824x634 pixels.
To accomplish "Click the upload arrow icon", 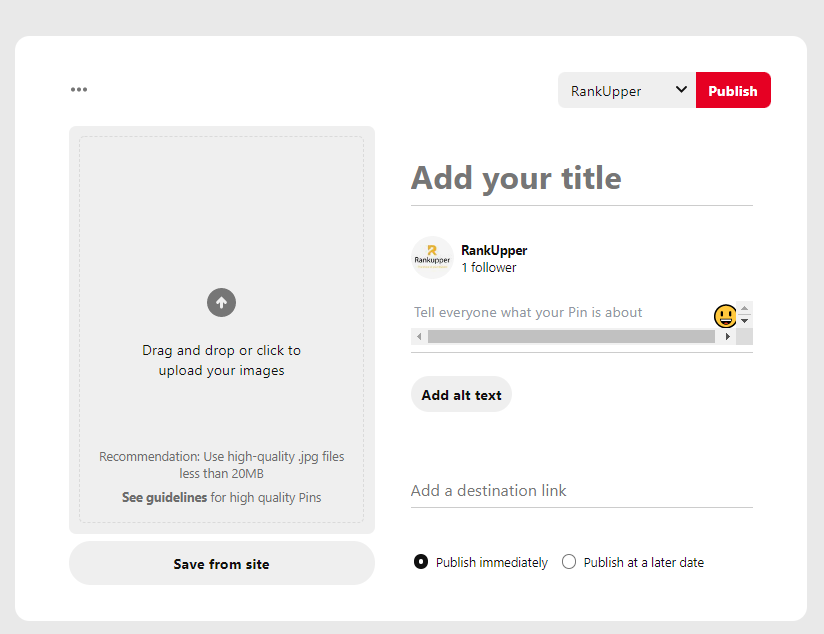I will 221,302.
